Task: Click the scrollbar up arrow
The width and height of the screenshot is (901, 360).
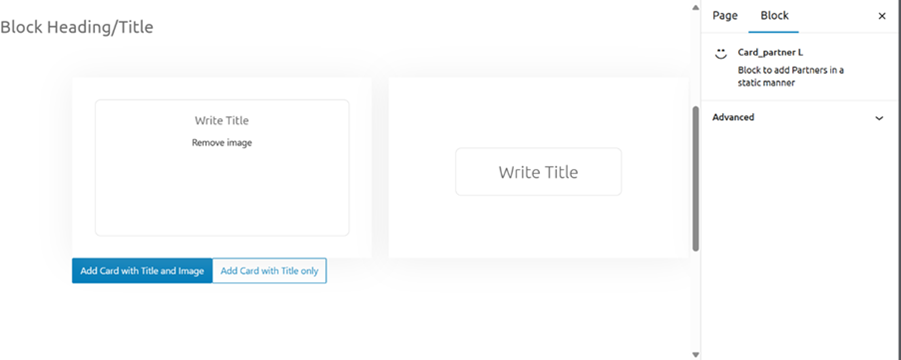Action: click(695, 7)
